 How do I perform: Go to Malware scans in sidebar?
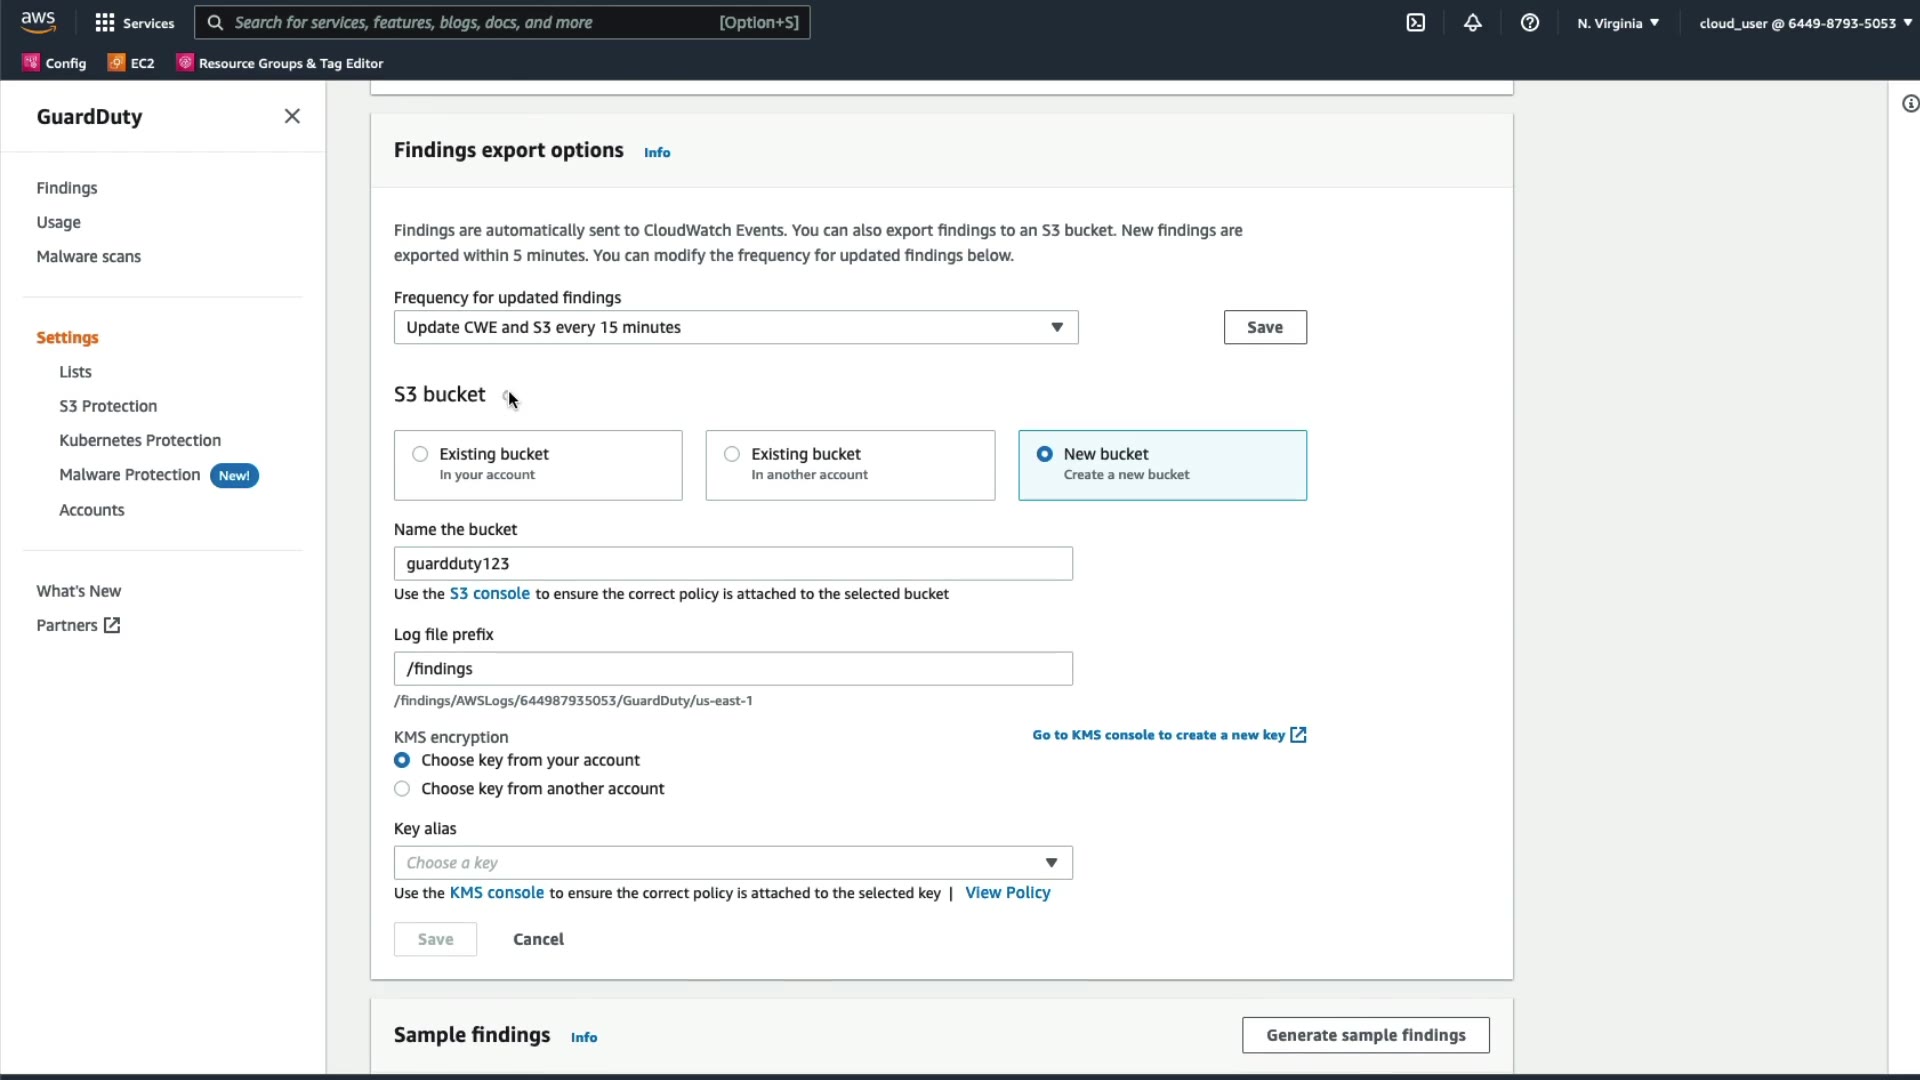(x=88, y=257)
